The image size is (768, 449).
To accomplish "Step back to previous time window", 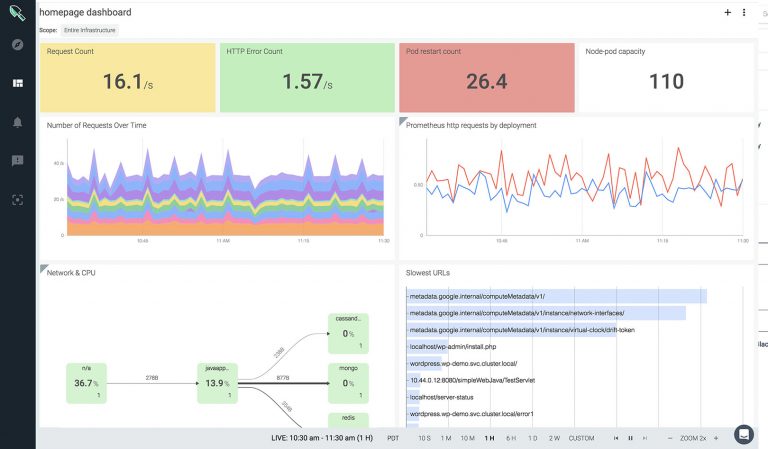I will (x=616, y=439).
